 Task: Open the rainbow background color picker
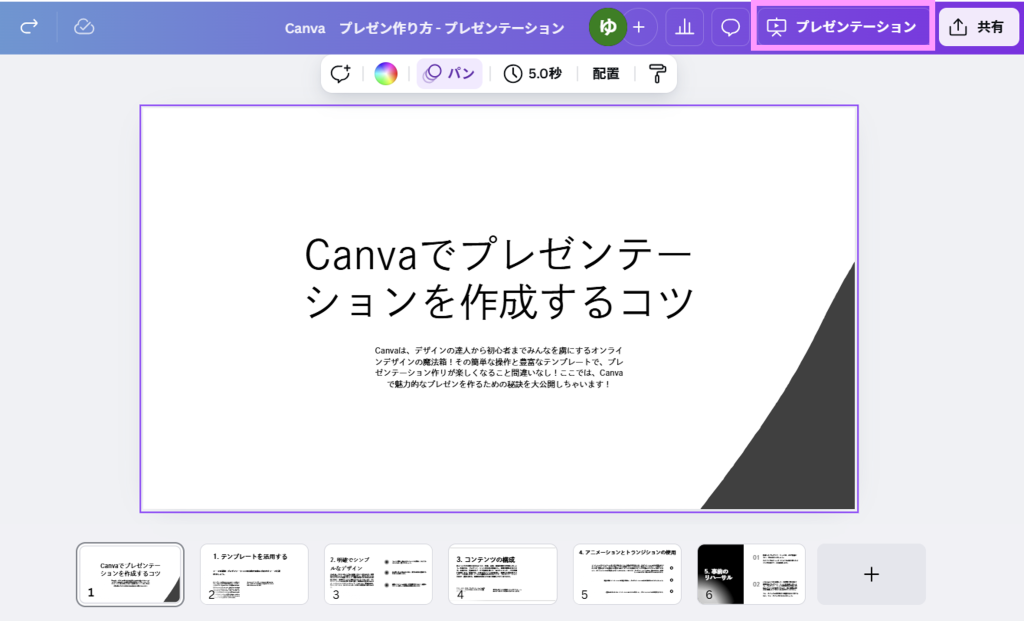[x=386, y=73]
